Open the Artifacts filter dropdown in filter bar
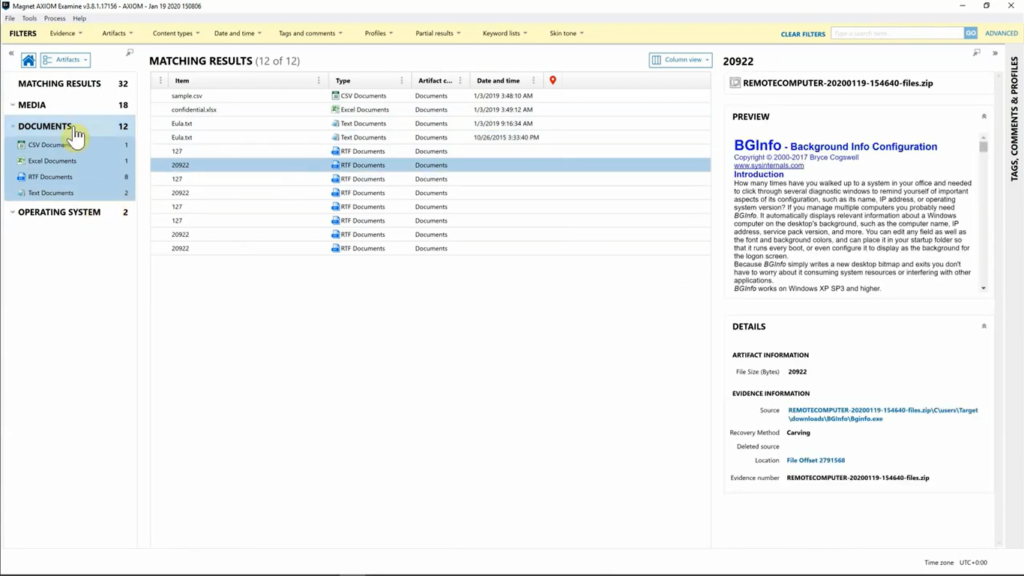The width and height of the screenshot is (1024, 576). (118, 33)
